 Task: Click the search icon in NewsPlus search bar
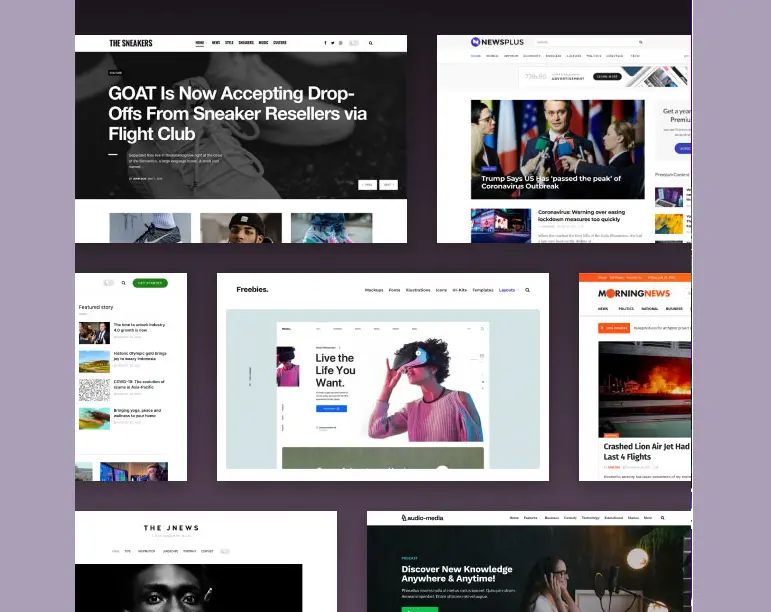tap(641, 43)
